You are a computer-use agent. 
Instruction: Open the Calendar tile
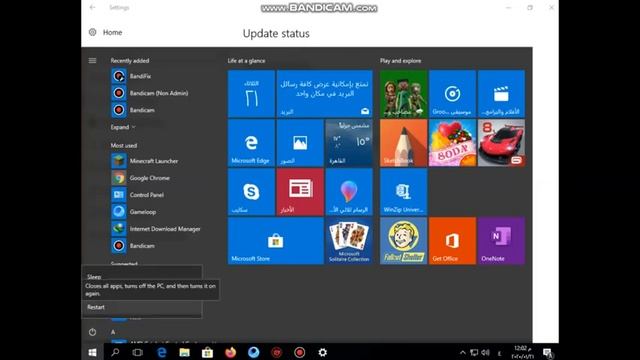(x=251, y=94)
